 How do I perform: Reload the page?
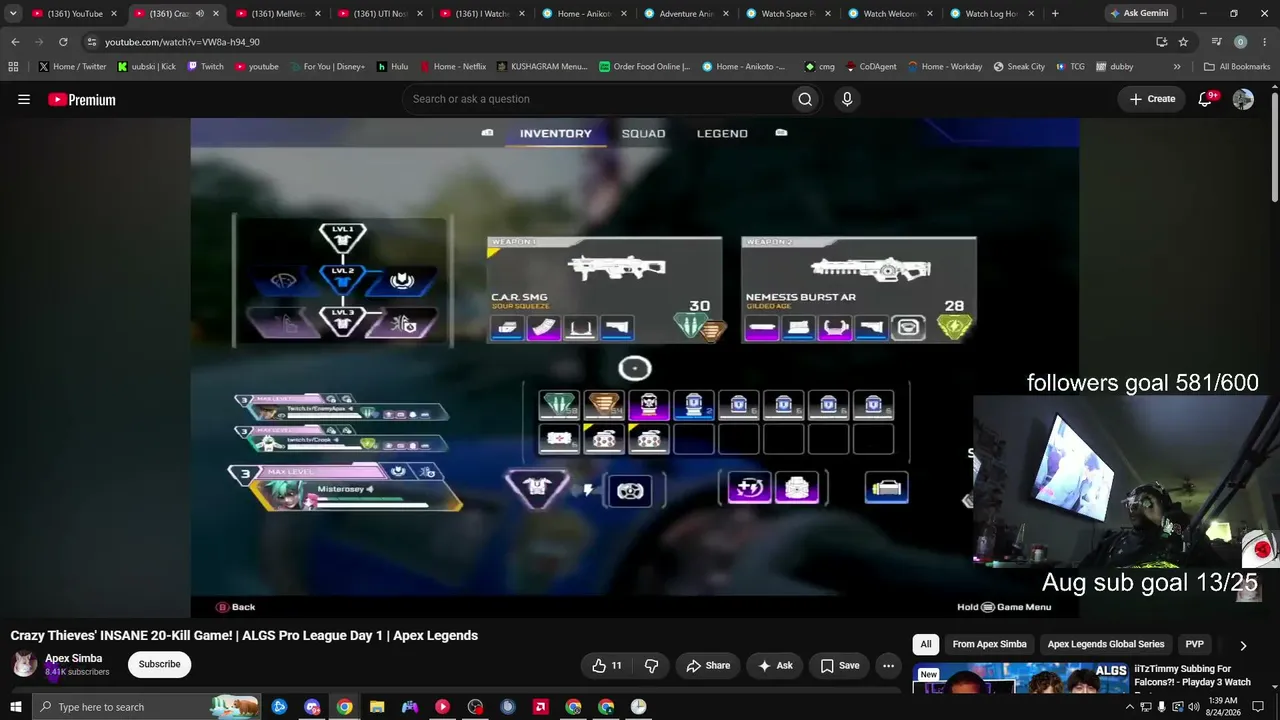pyautogui.click(x=63, y=42)
